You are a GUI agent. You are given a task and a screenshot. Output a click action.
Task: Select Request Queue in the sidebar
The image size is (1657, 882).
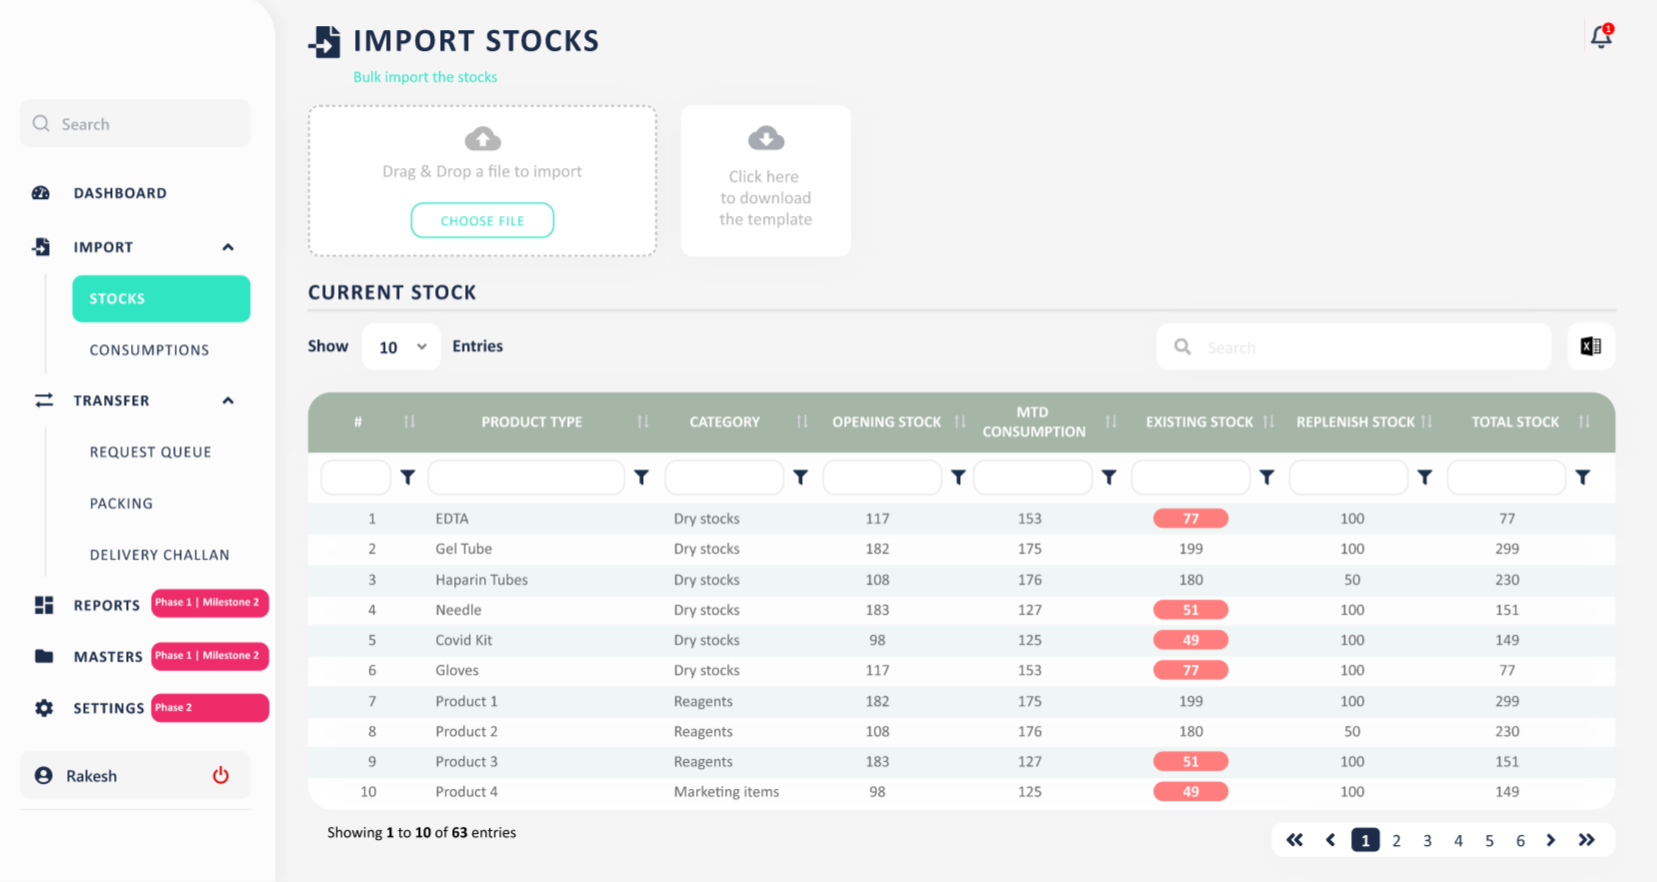[150, 452]
